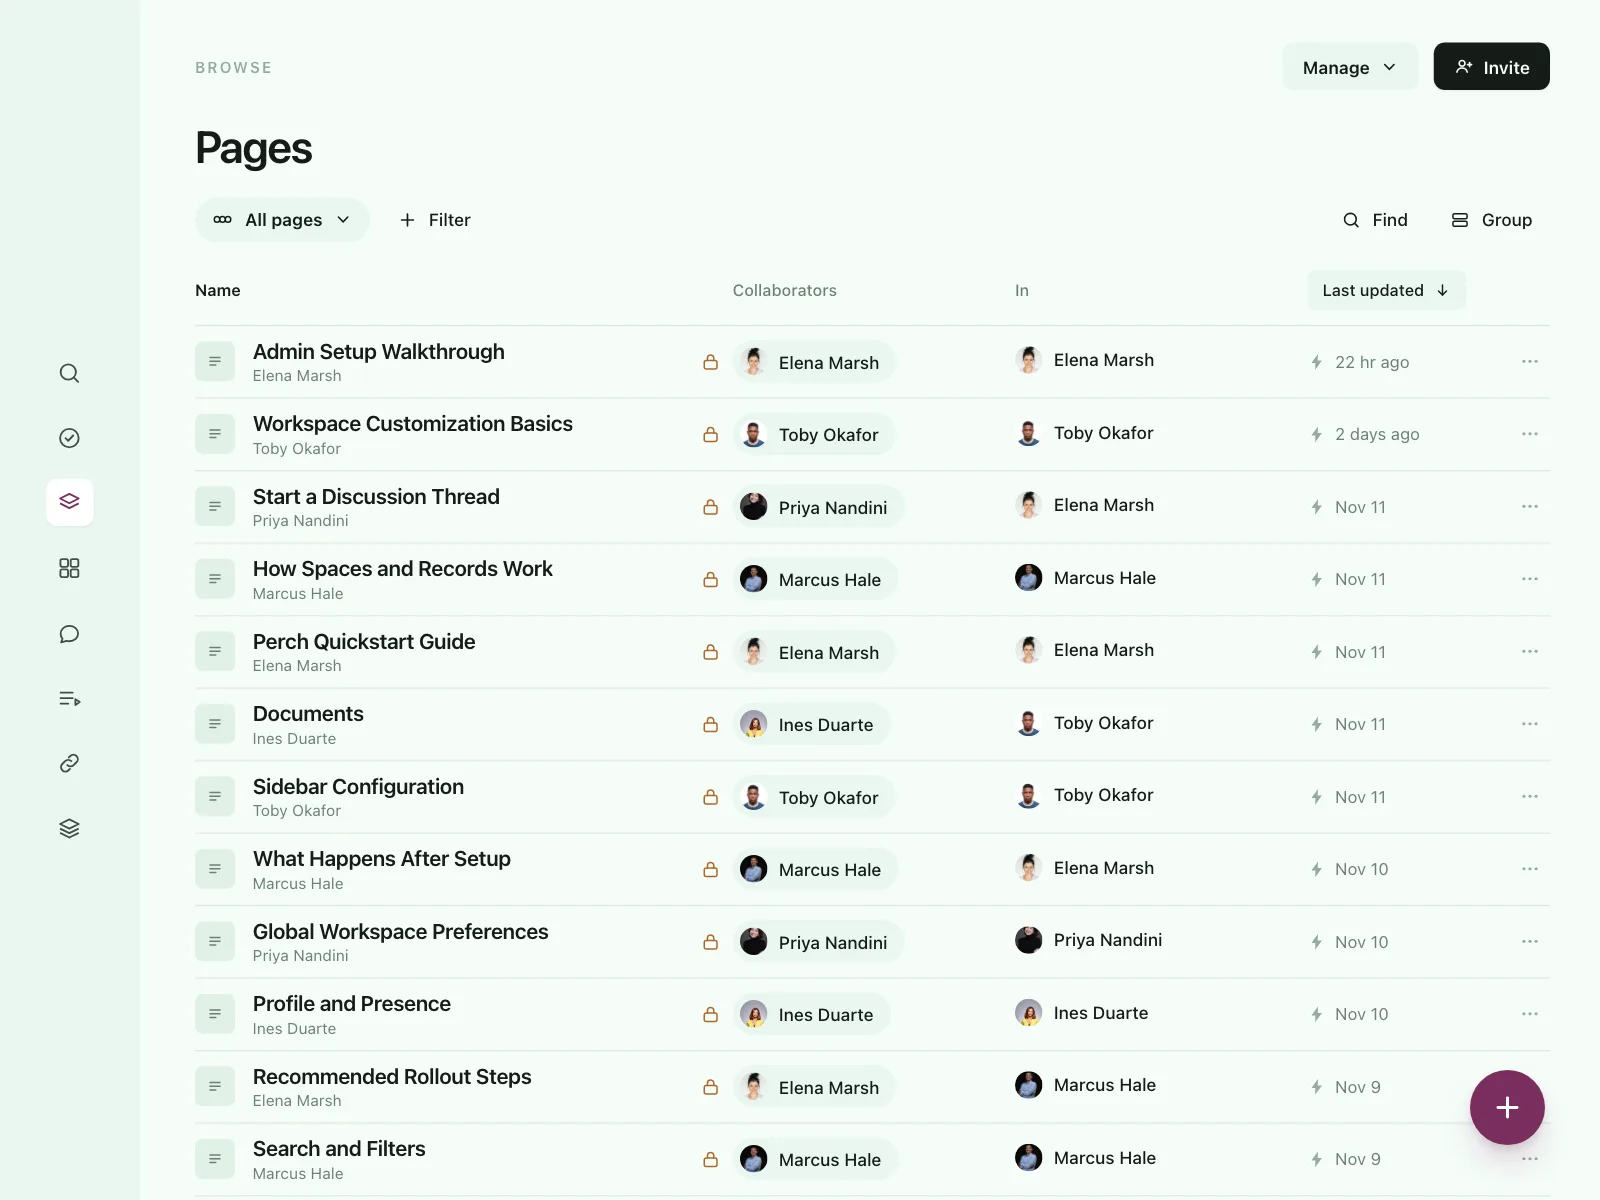Click the page icon for Perch Quickstart Guide

pos(215,652)
